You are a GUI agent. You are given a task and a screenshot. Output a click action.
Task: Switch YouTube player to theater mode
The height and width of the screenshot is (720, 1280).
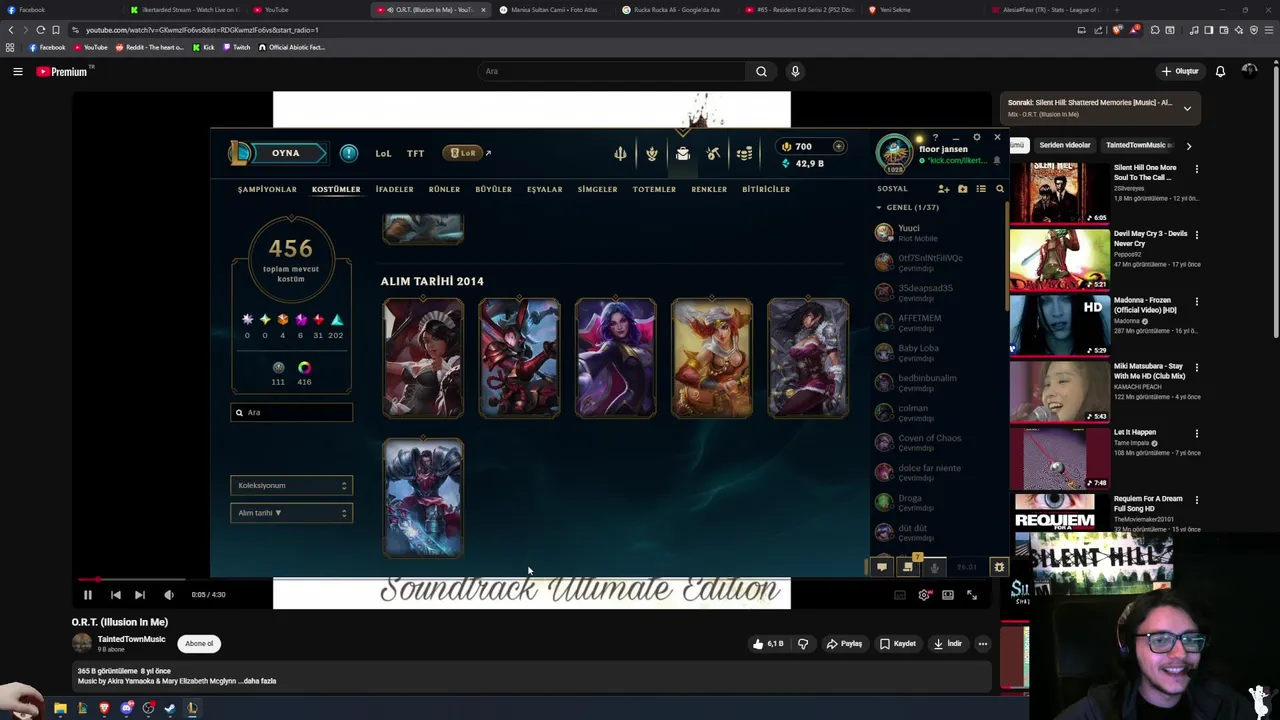pos(948,595)
